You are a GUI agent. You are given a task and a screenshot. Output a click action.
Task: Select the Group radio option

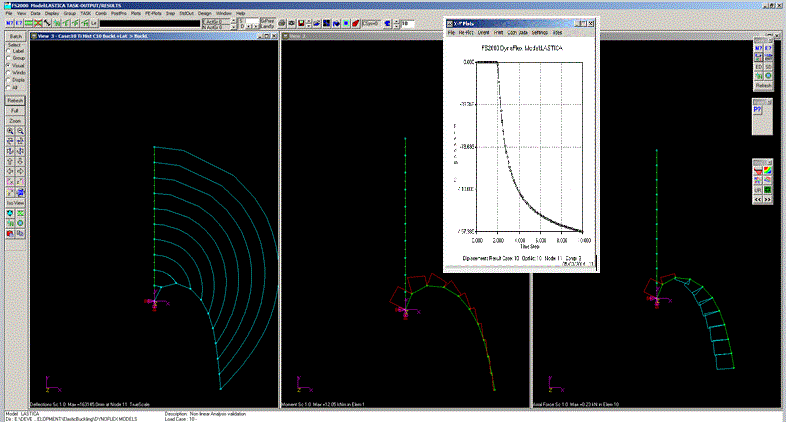point(9,59)
